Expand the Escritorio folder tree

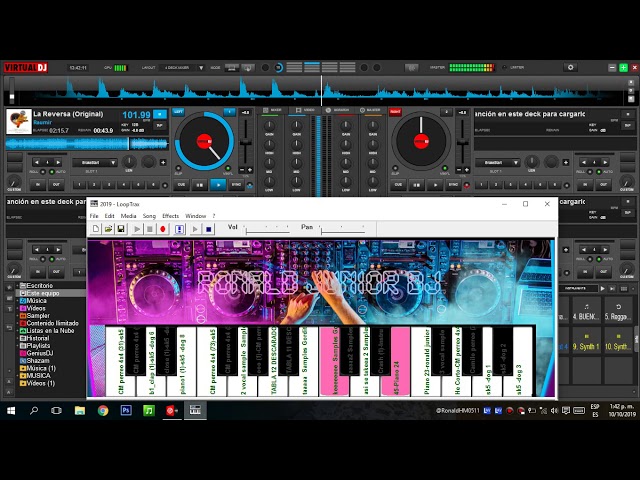(18, 286)
